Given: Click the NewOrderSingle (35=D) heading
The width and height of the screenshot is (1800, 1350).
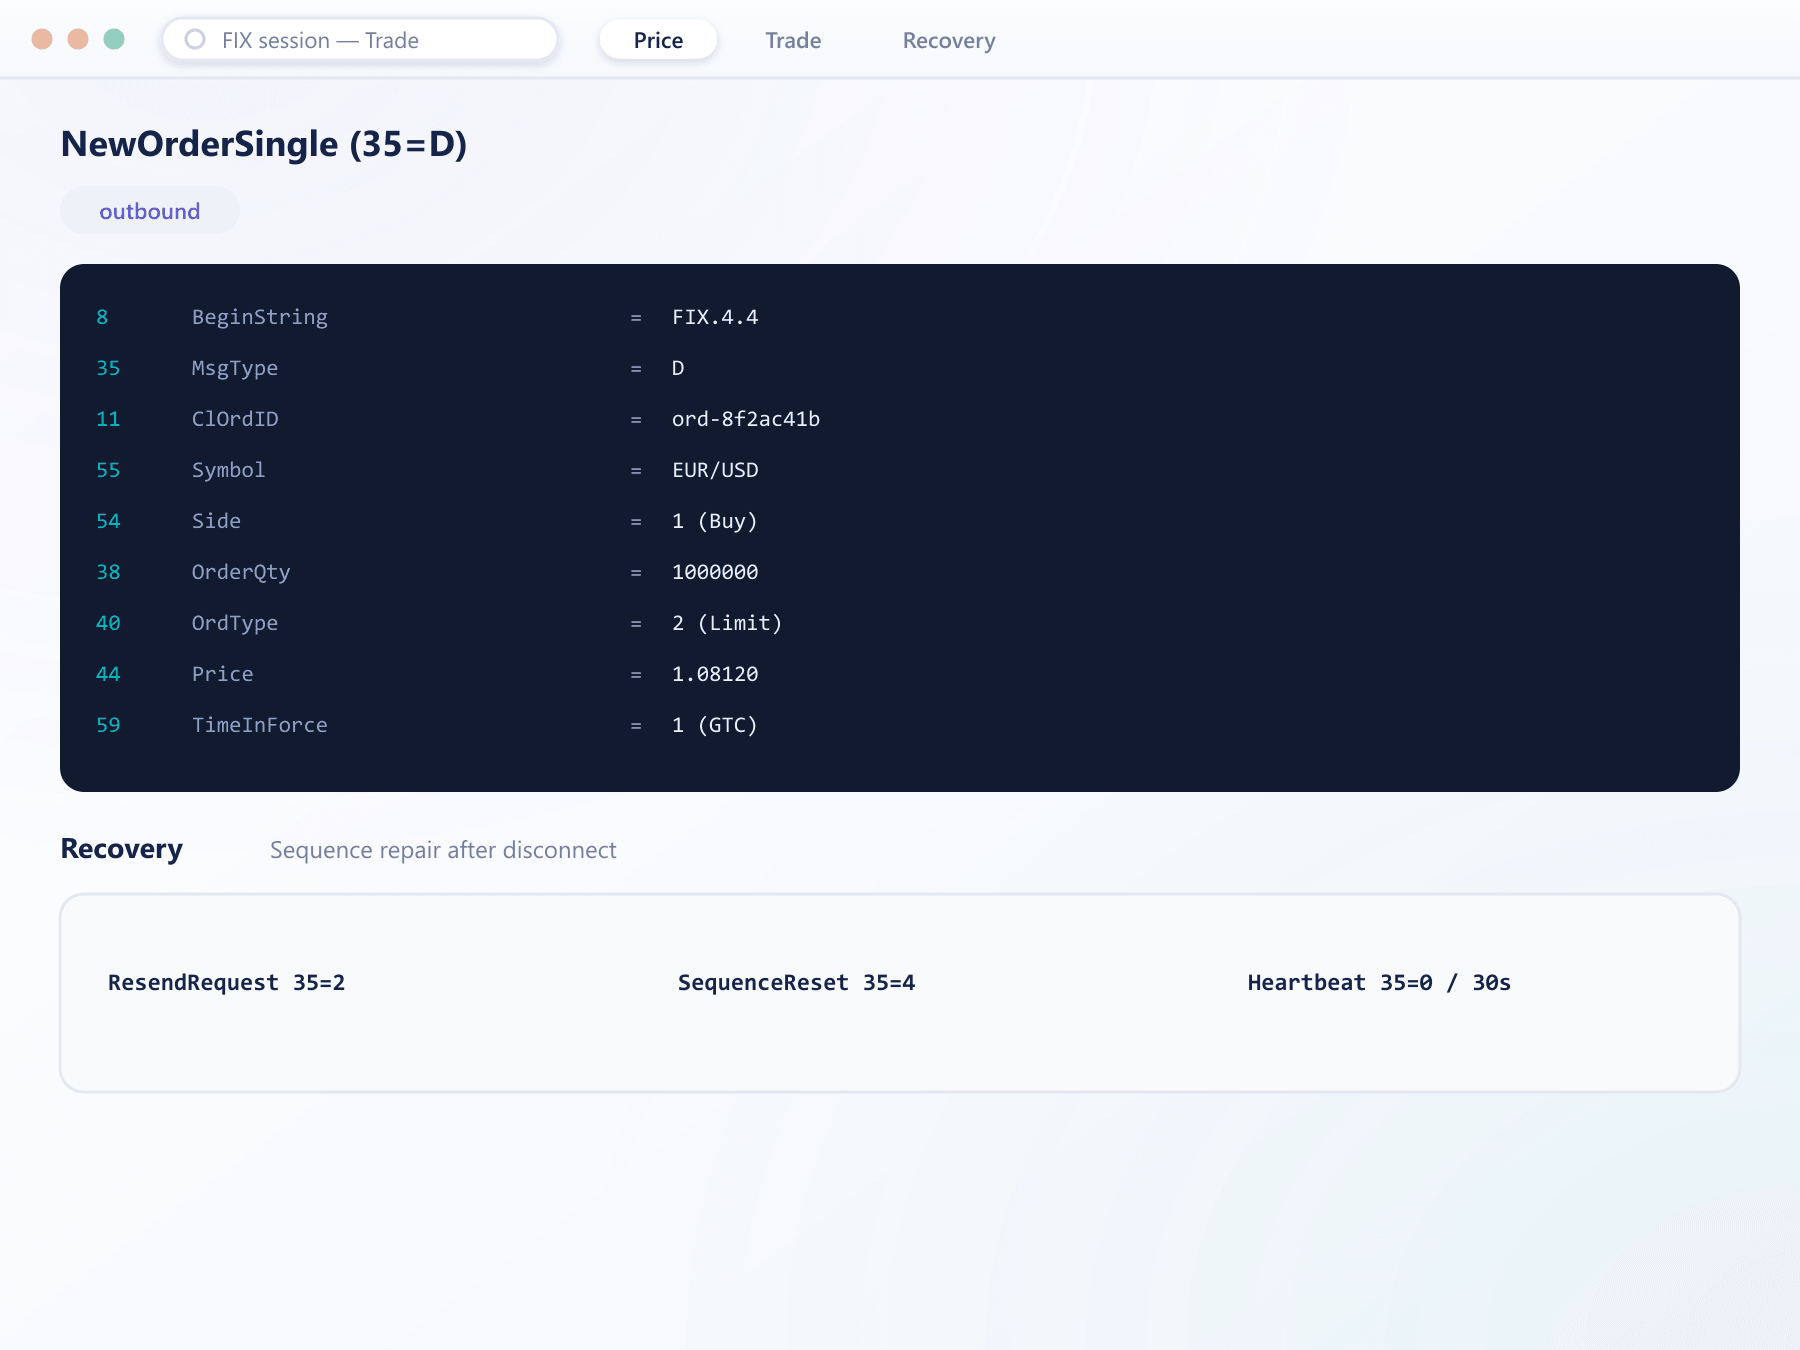Looking at the screenshot, I should coord(264,144).
